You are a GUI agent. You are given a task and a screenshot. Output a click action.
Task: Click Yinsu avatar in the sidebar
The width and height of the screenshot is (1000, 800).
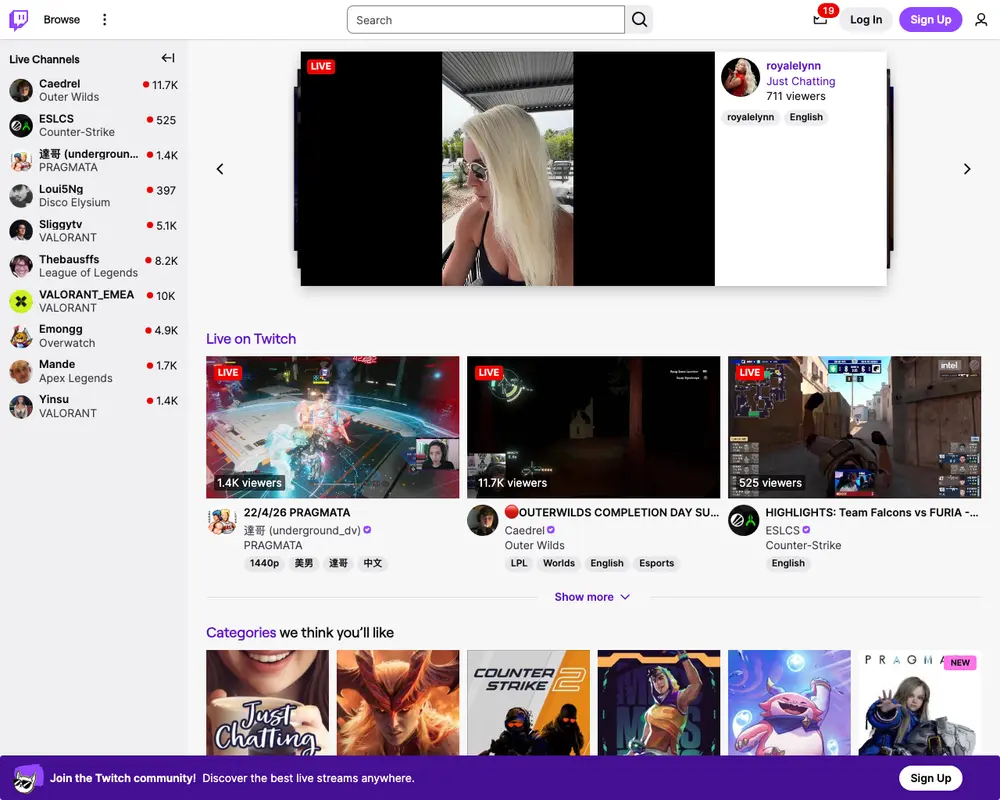21,406
